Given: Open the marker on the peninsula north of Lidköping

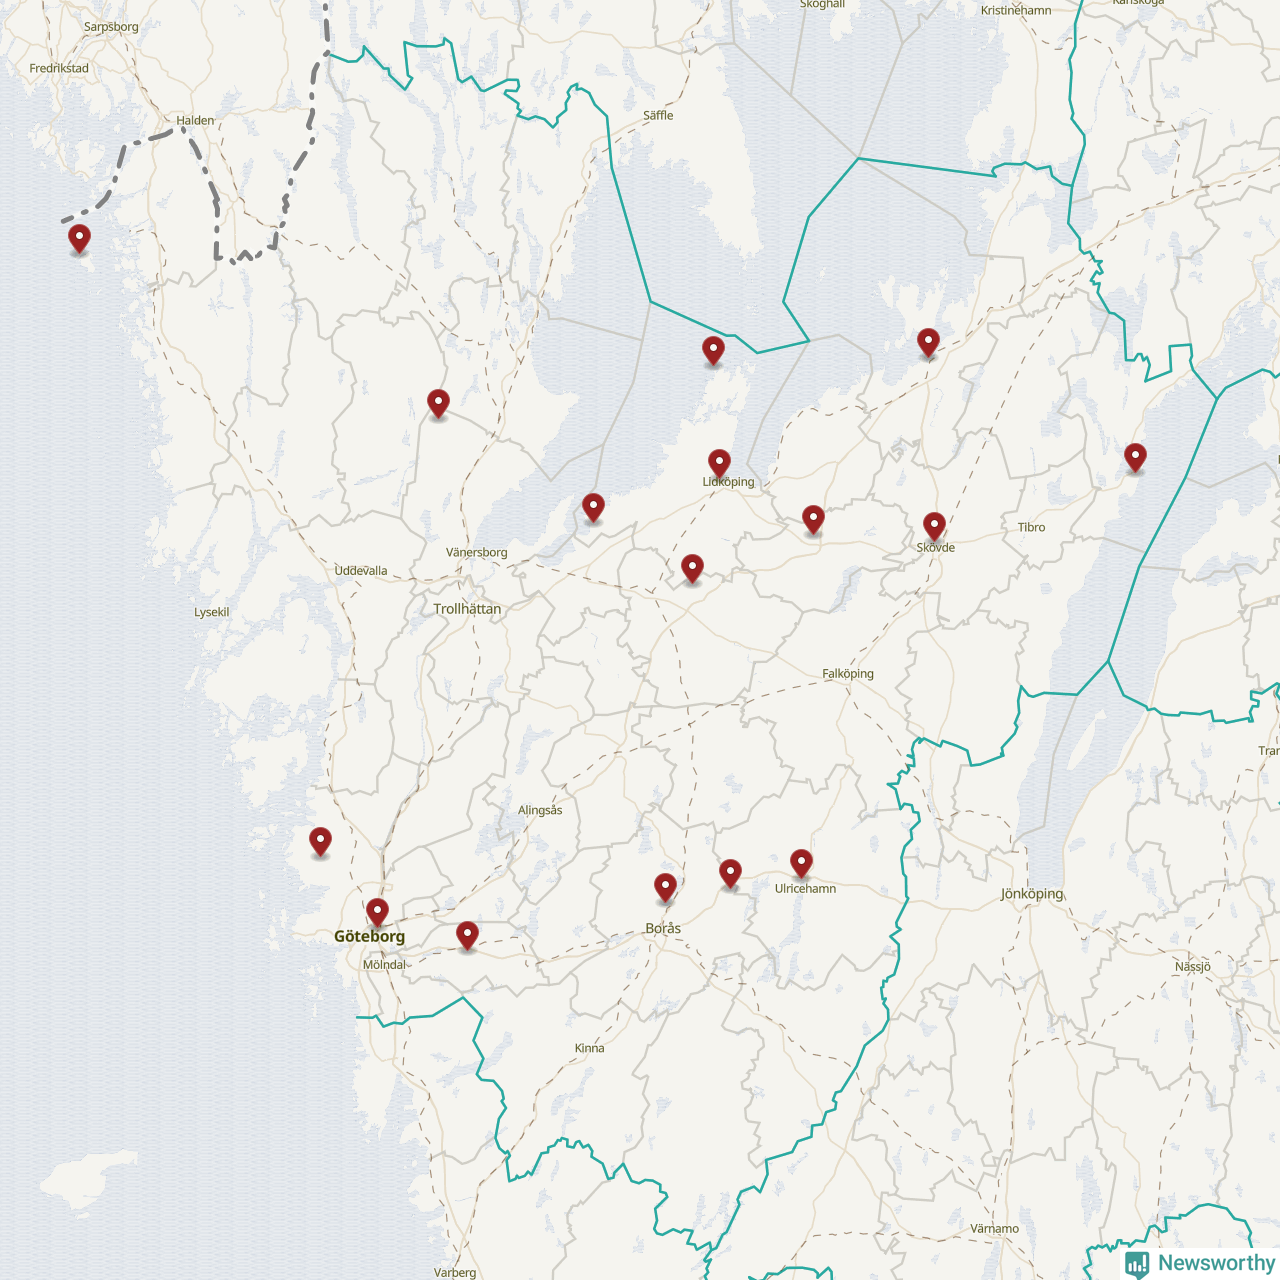Looking at the screenshot, I should click(x=713, y=350).
